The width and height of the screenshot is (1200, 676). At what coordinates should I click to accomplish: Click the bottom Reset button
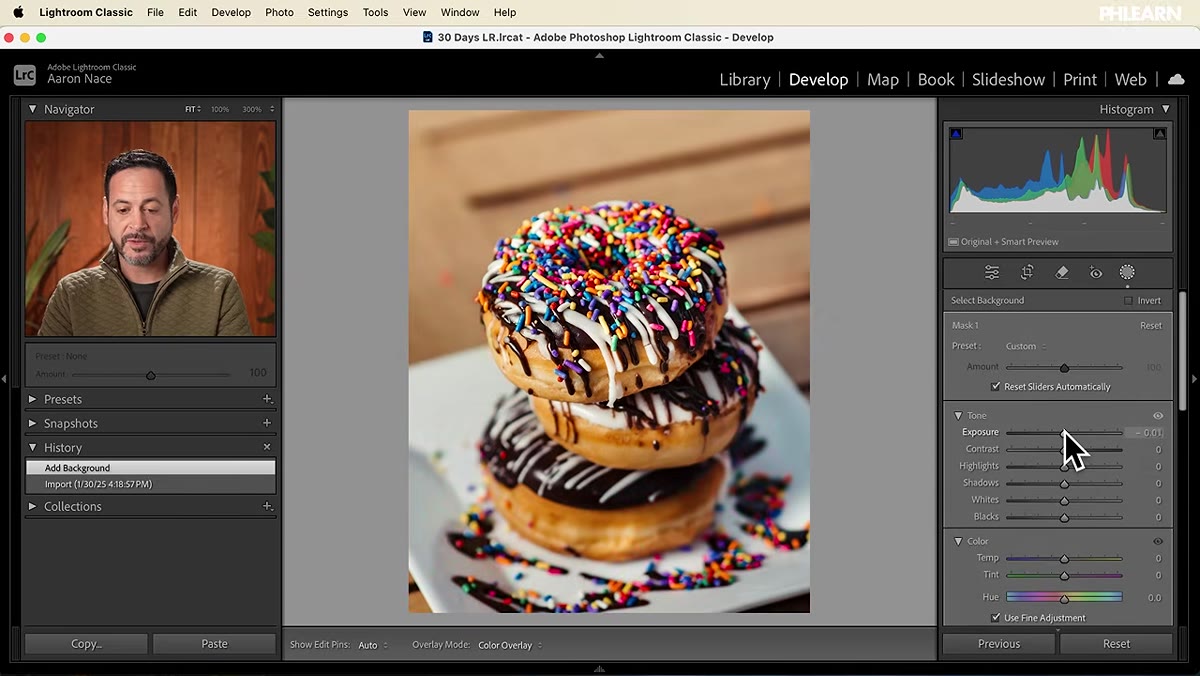click(x=1116, y=644)
